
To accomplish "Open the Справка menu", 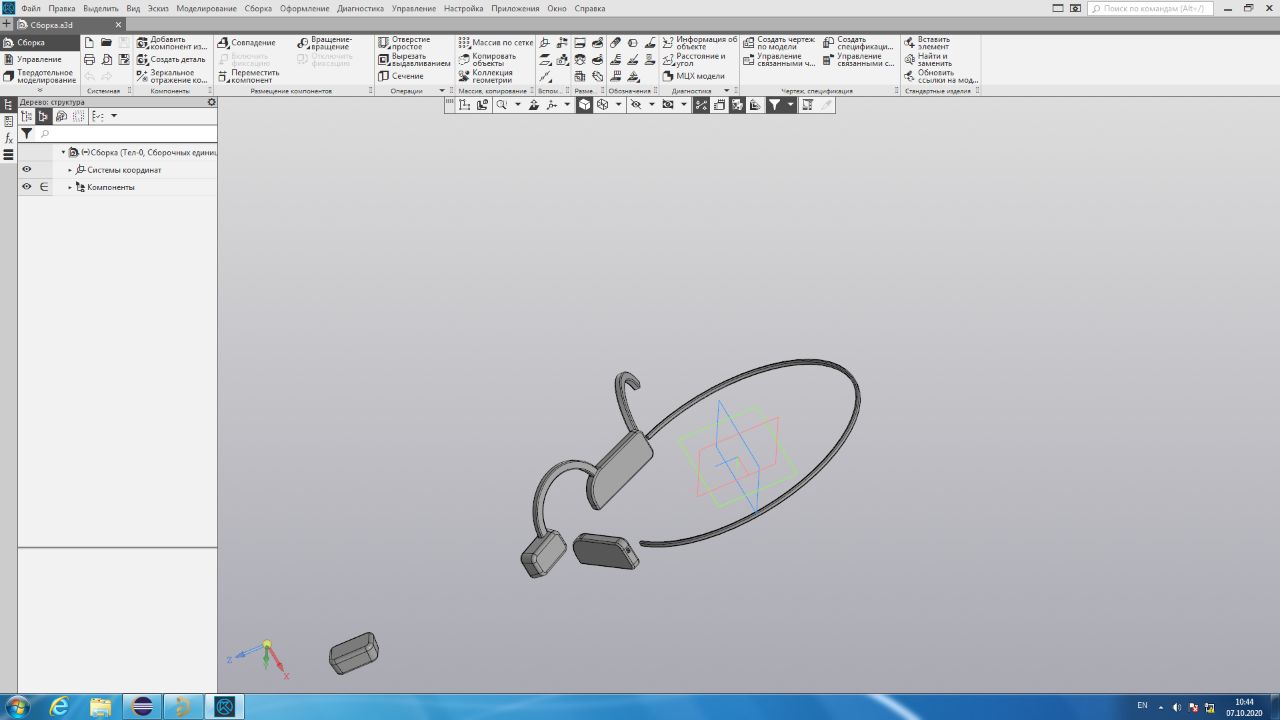I will click(590, 8).
